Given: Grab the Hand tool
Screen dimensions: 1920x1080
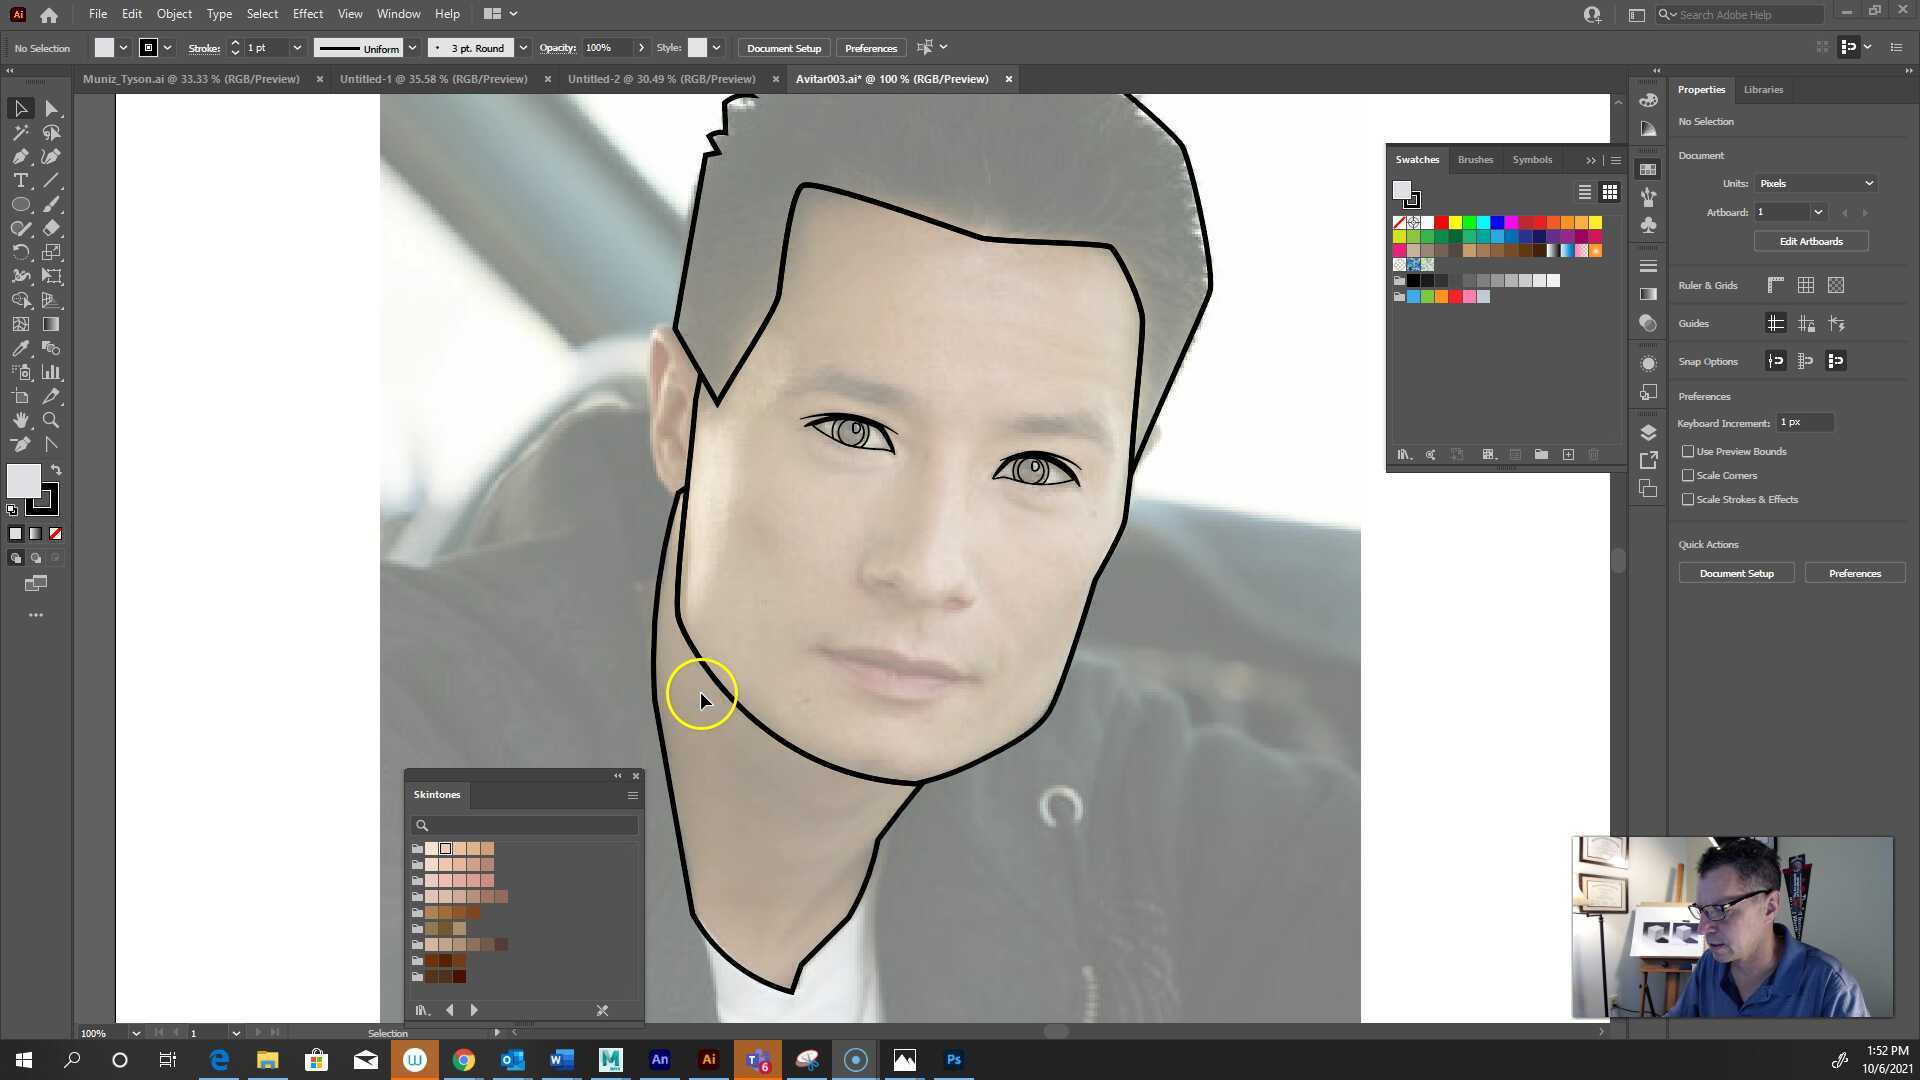Looking at the screenshot, I should click(20, 420).
